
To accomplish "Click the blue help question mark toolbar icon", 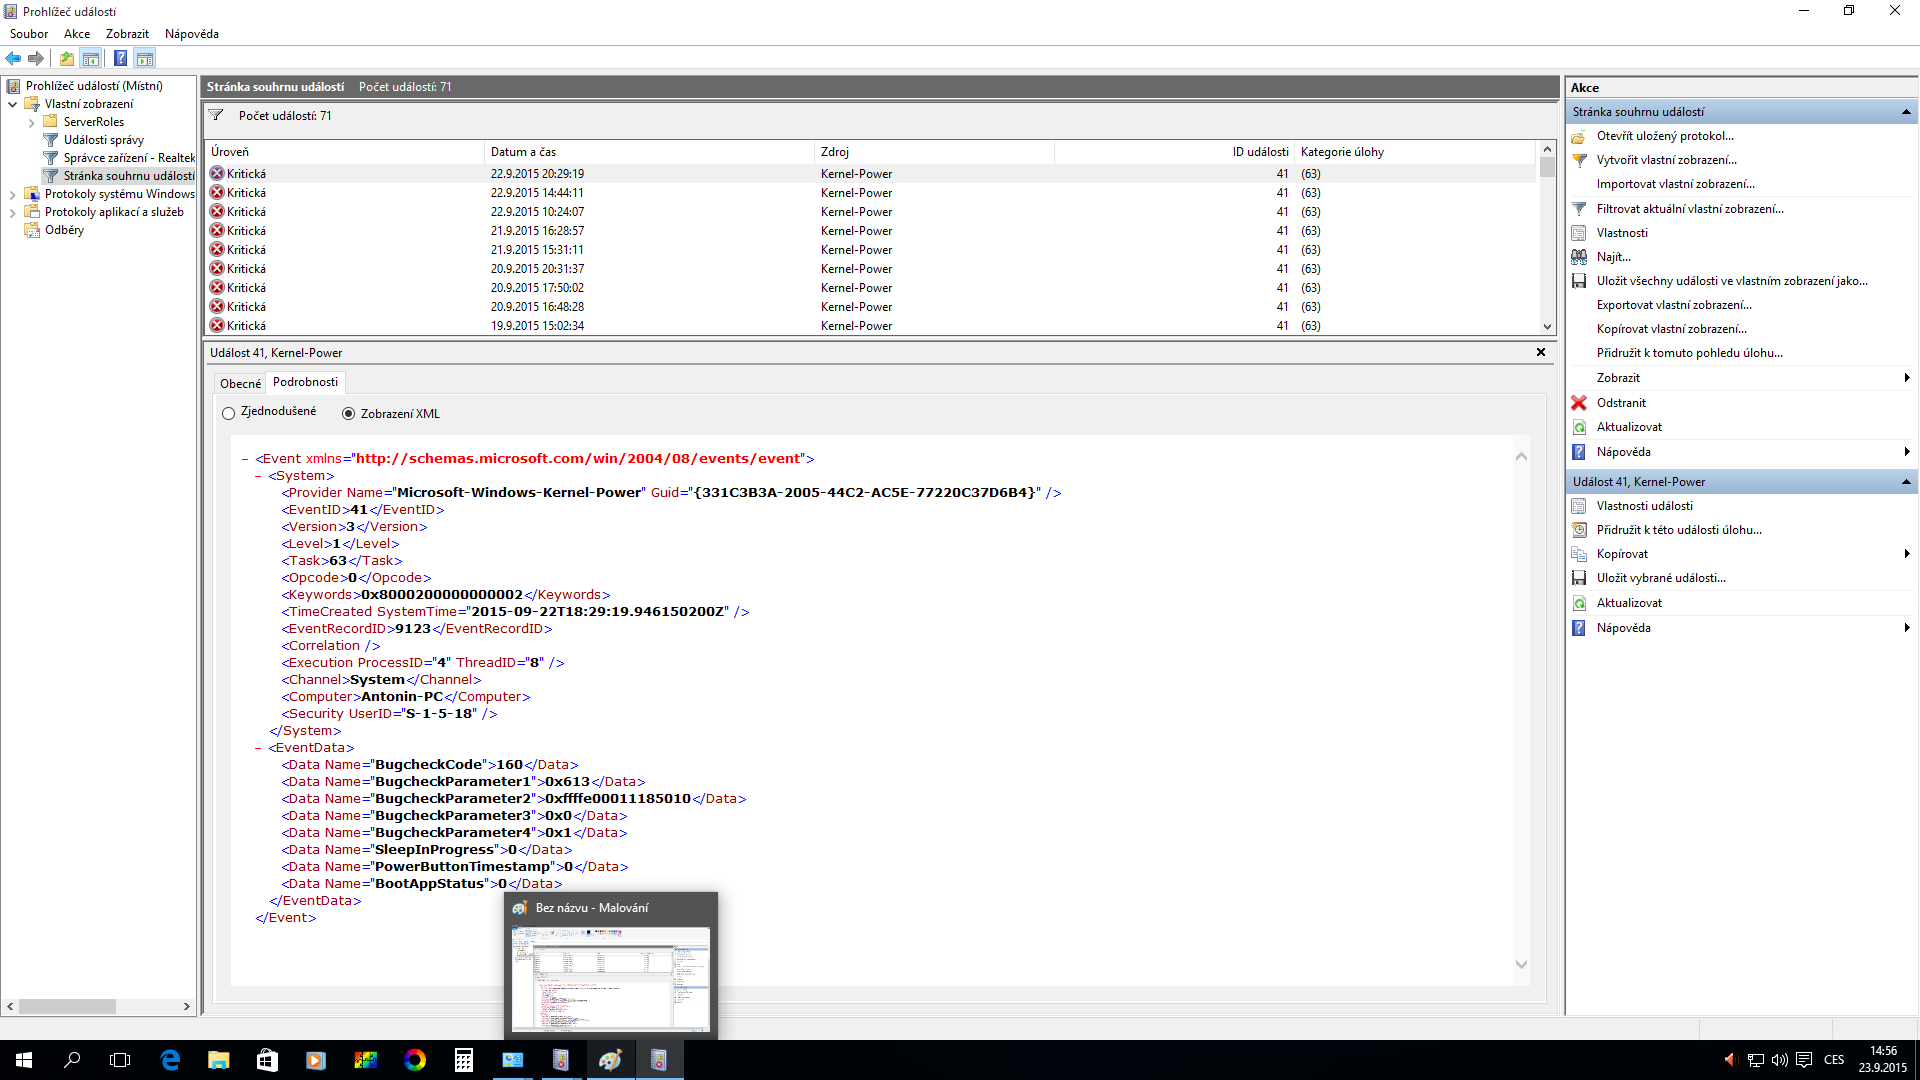I will pos(120,58).
